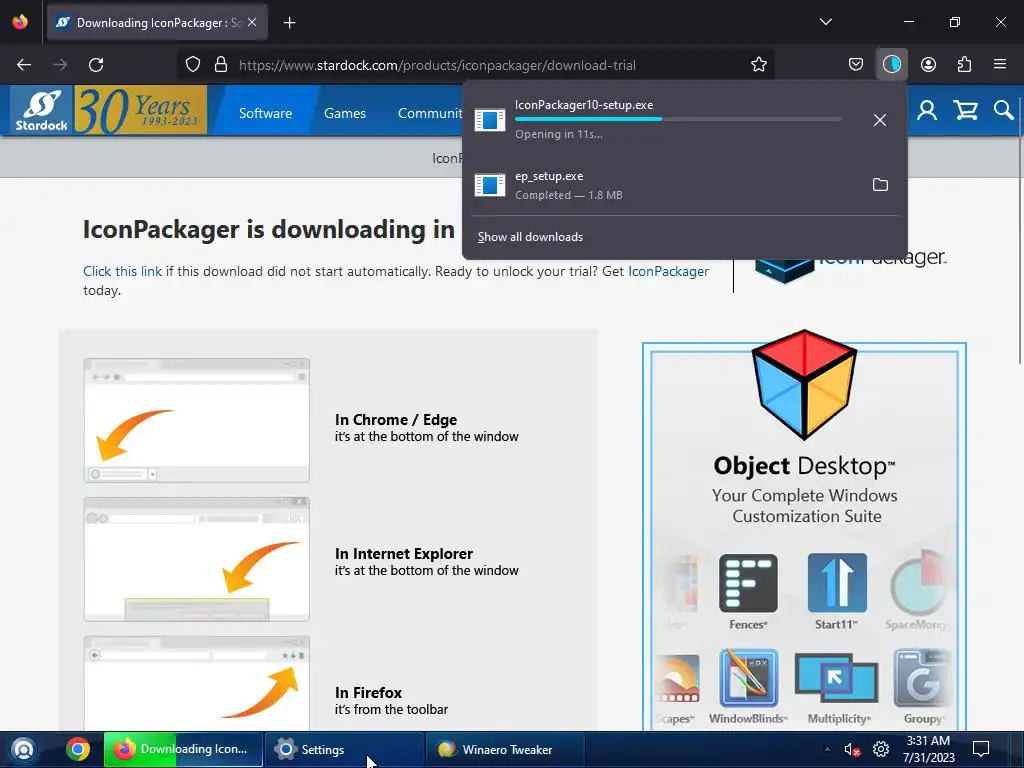Image resolution: width=1024 pixels, height=768 pixels.
Task: Click the Stardock site search magnifier
Action: pos(1003,110)
